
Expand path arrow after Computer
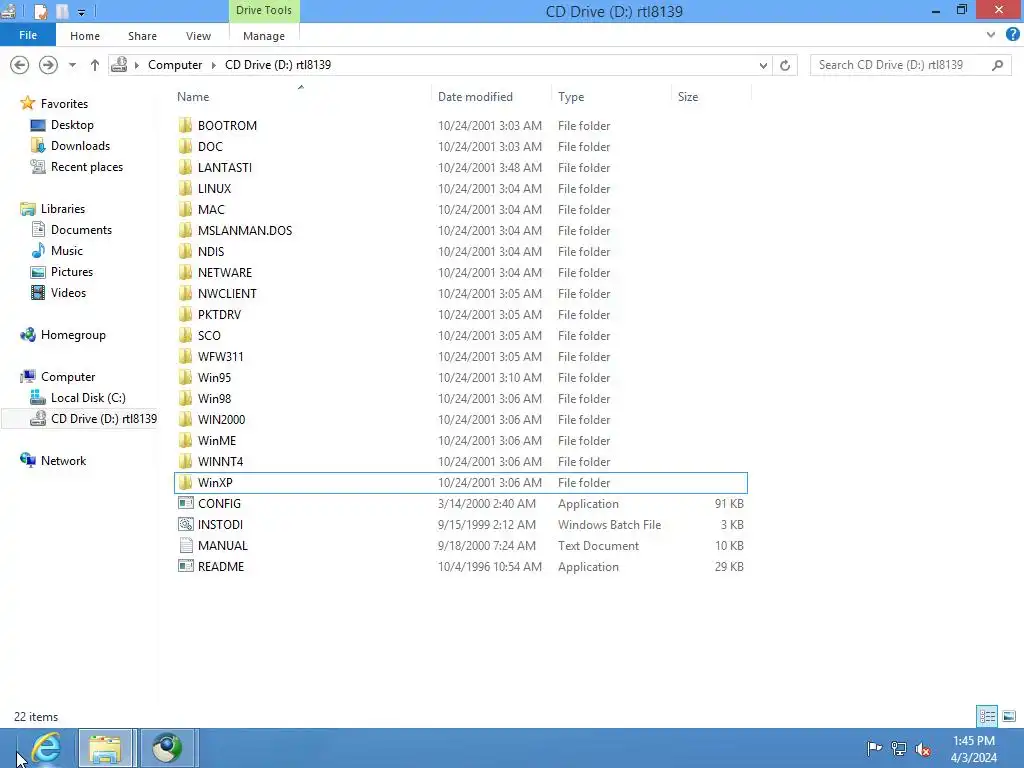pos(214,65)
